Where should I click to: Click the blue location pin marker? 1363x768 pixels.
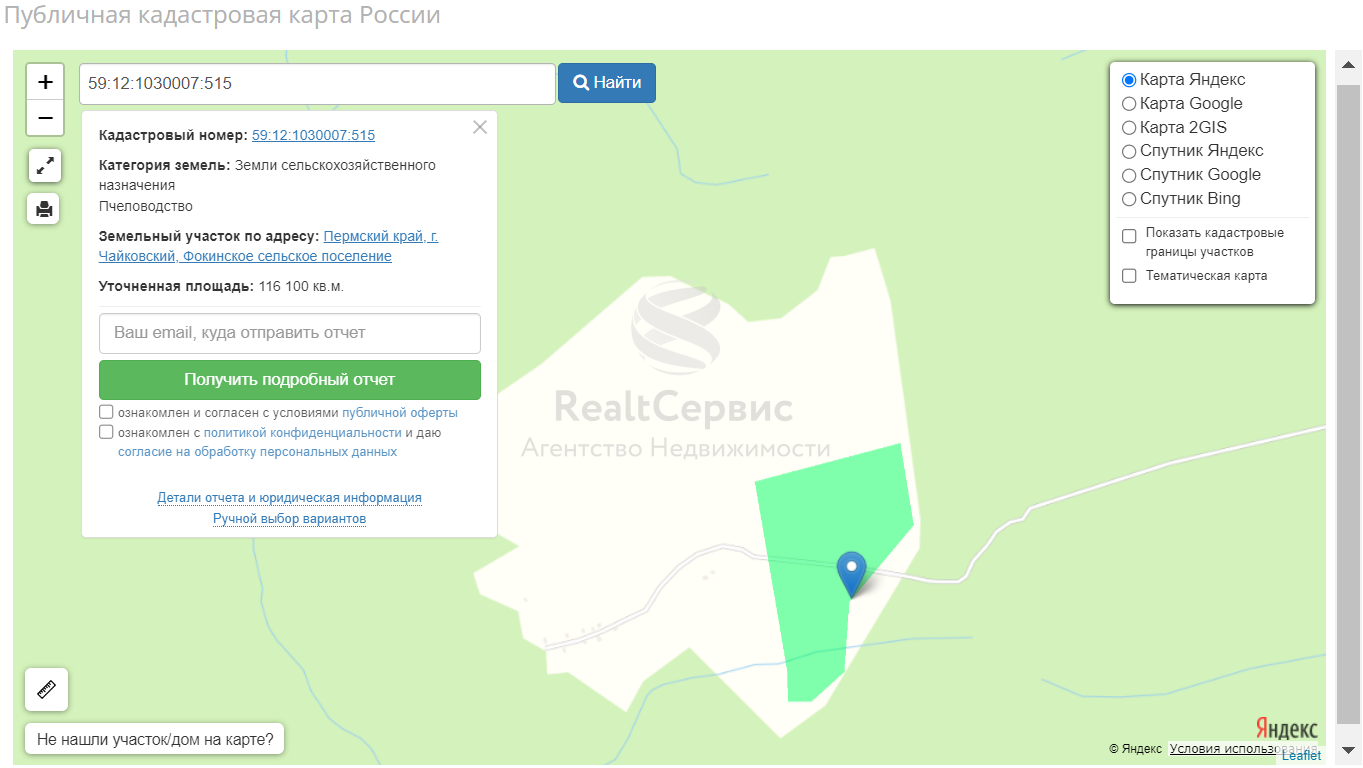tap(851, 574)
